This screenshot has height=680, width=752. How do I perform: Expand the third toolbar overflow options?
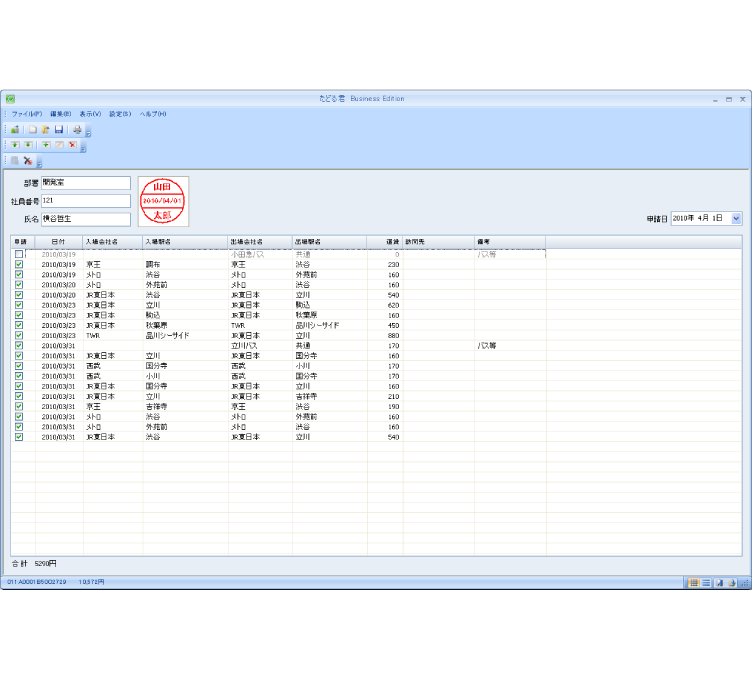pos(39,162)
